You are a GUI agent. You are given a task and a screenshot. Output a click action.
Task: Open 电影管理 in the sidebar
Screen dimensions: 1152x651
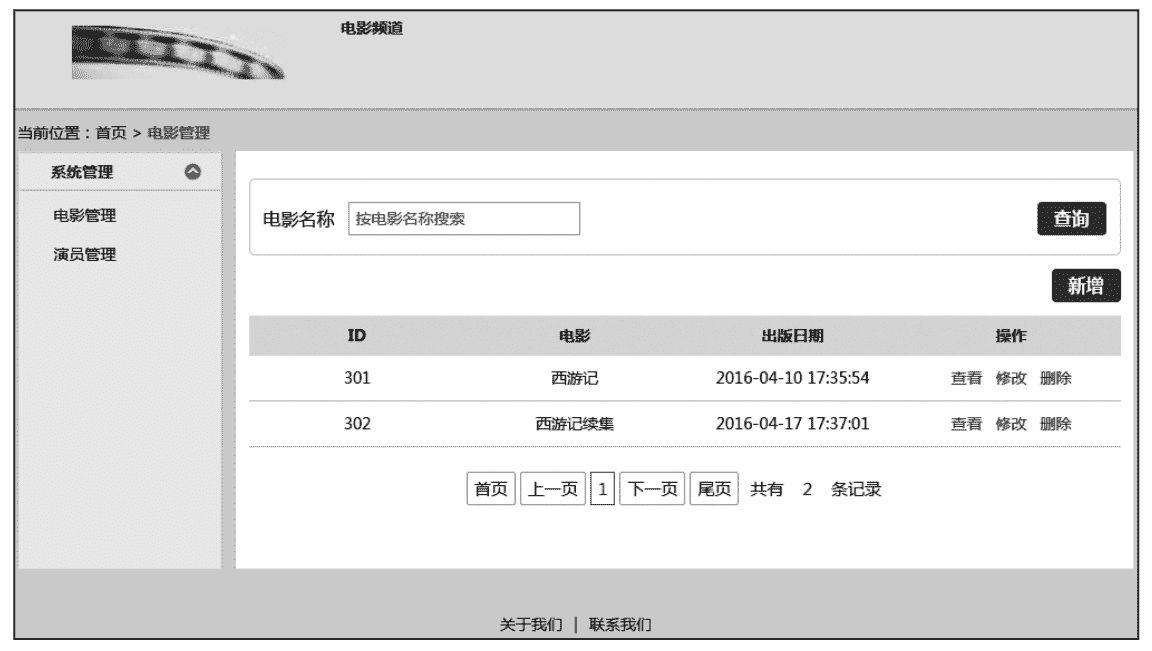click(84, 215)
